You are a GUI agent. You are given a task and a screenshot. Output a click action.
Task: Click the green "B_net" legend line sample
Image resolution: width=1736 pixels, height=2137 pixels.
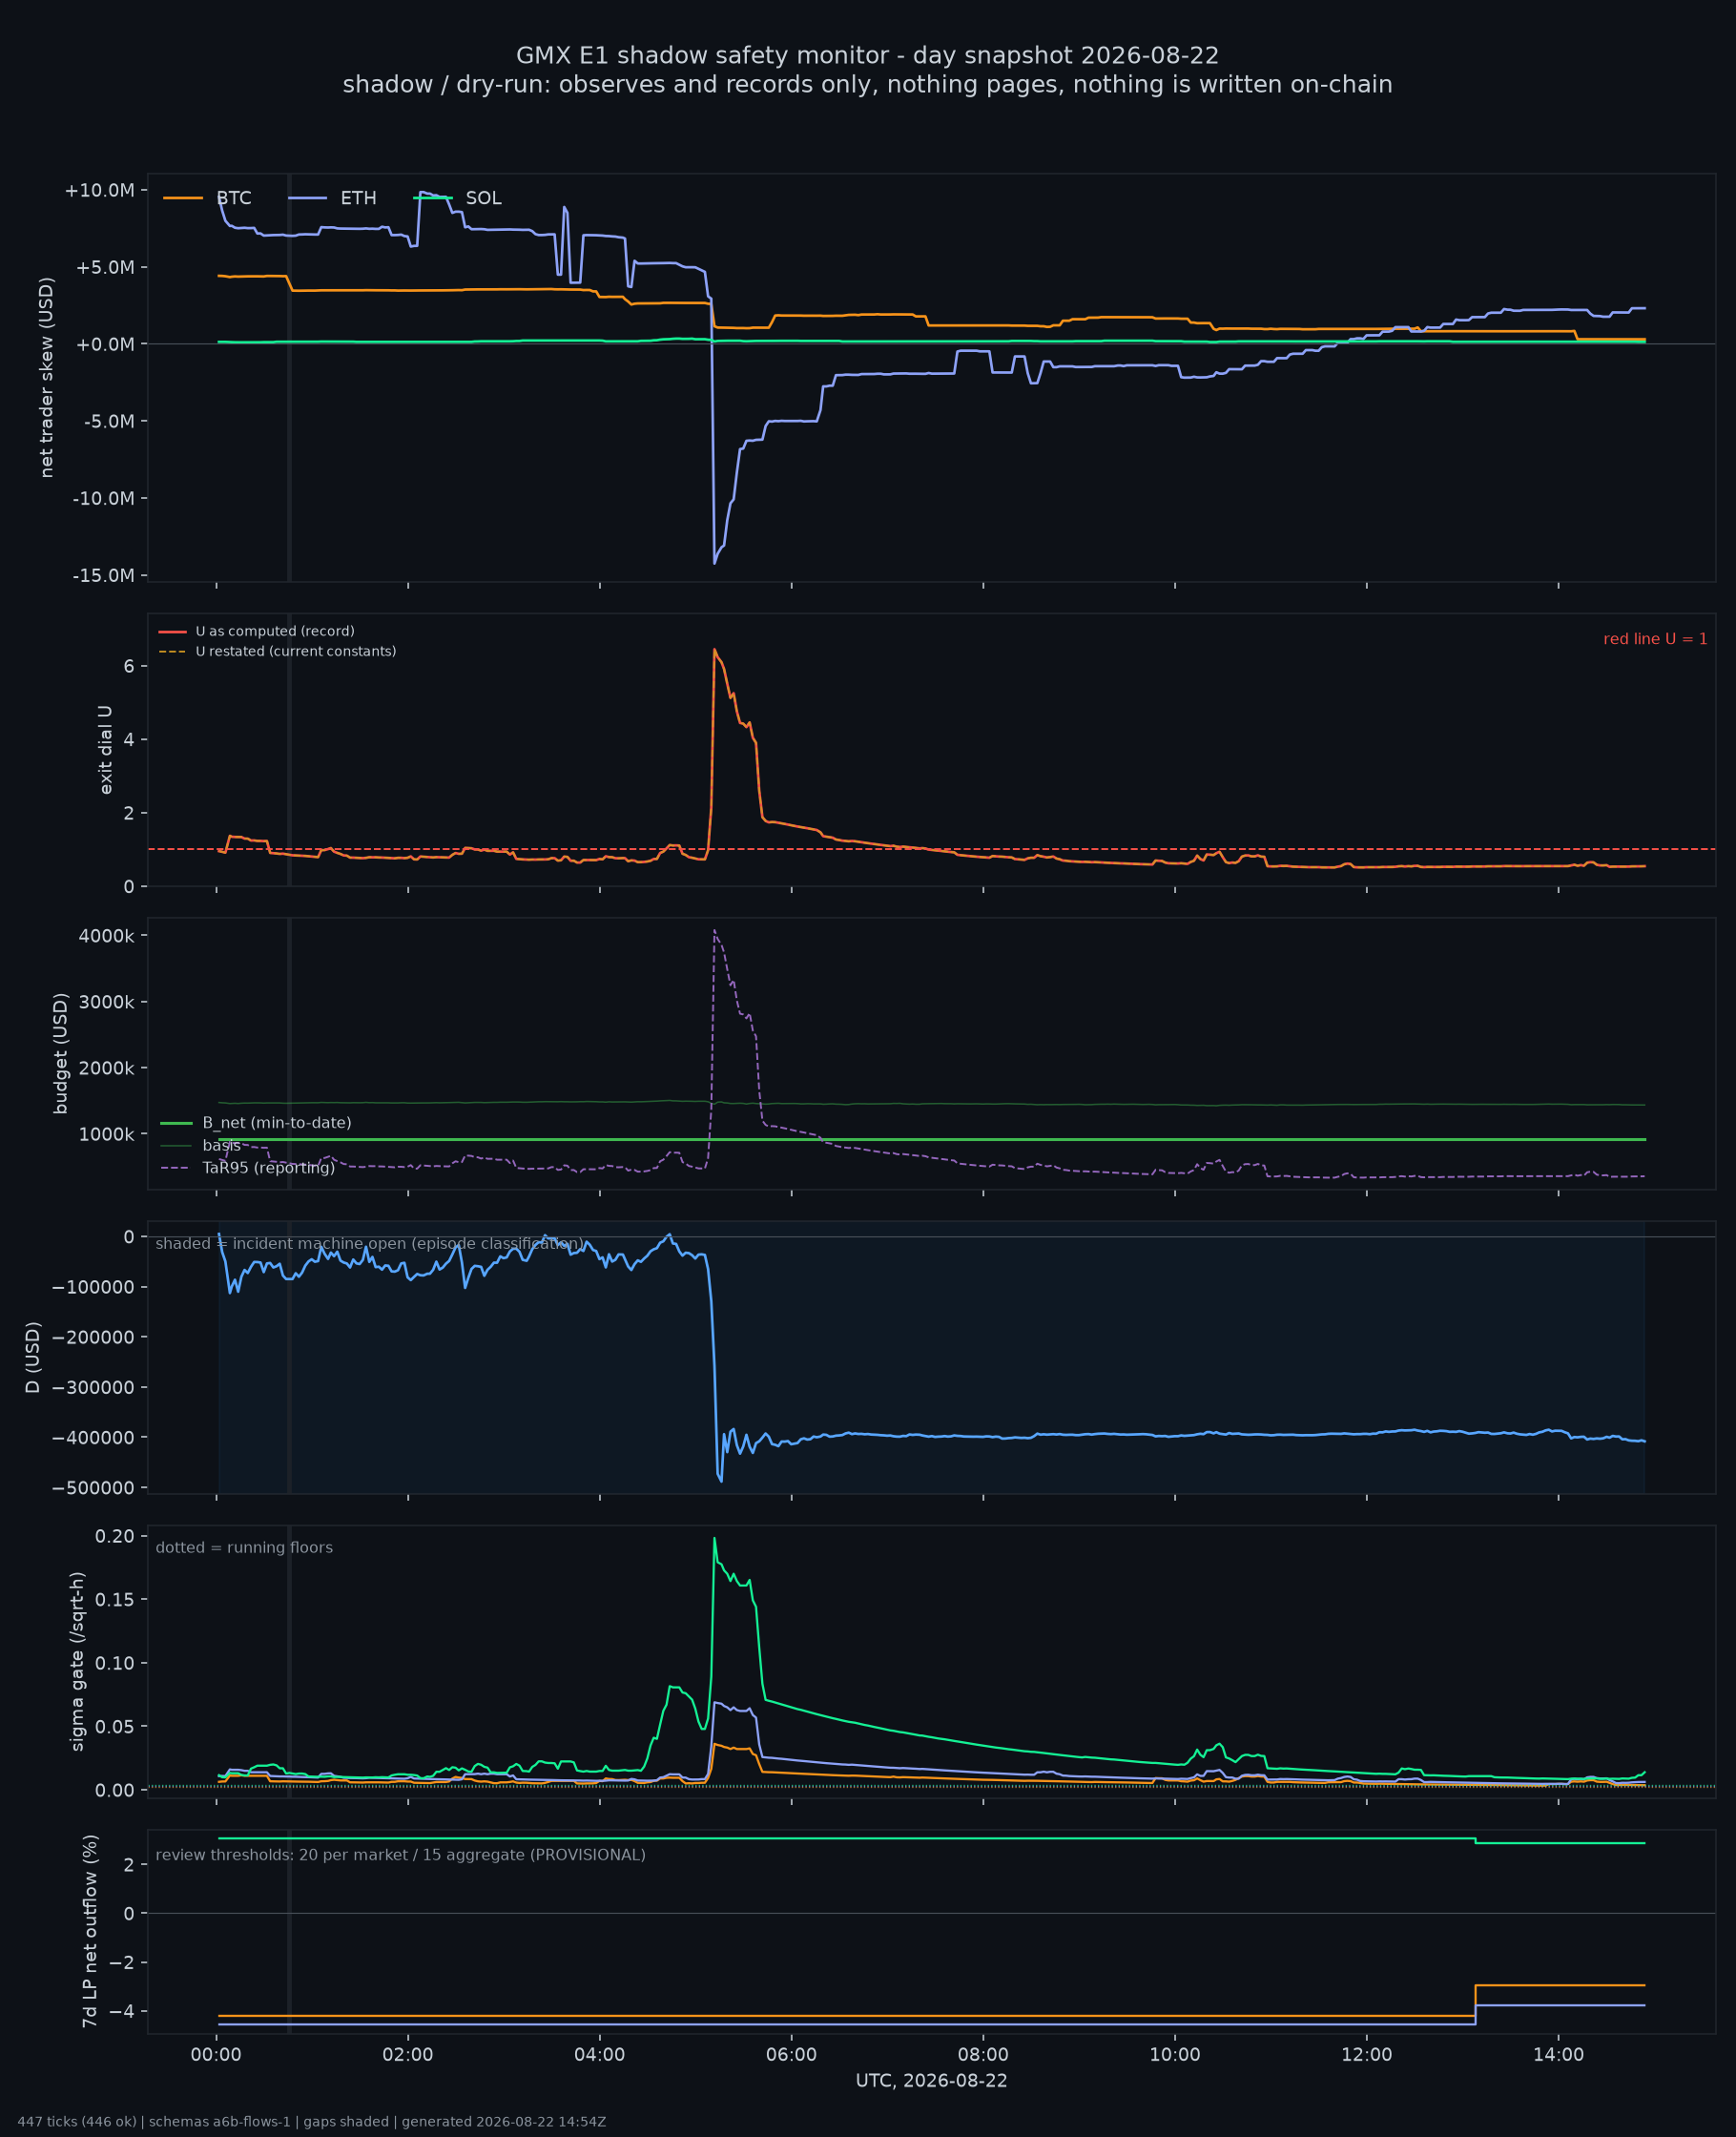[x=175, y=1123]
